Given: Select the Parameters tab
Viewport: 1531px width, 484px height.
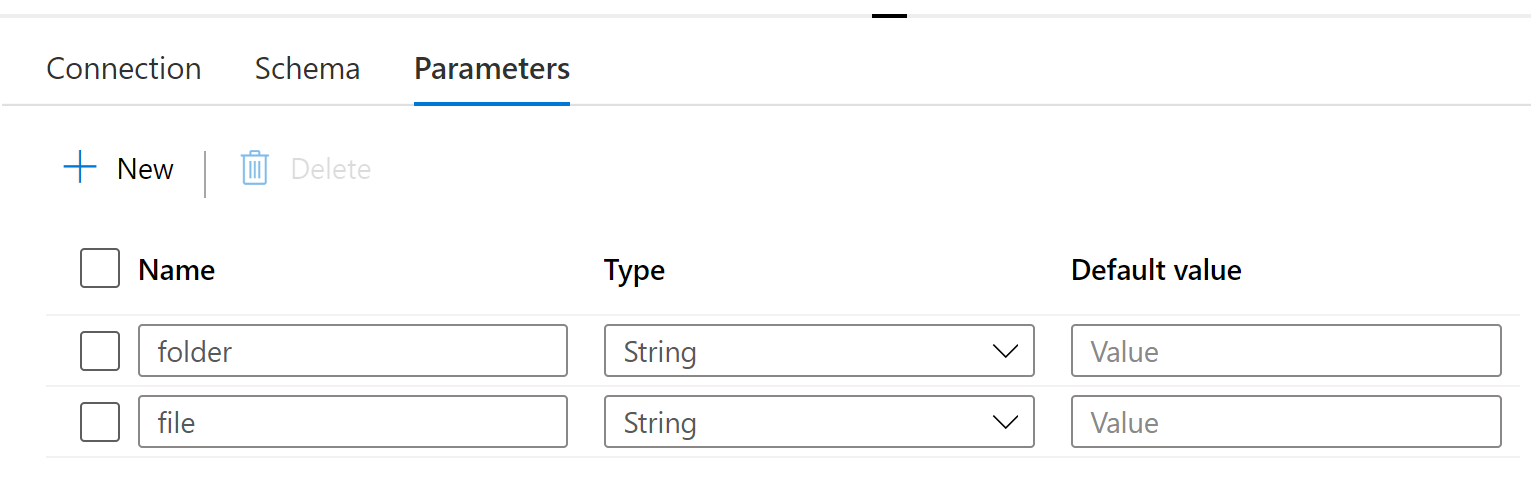Looking at the screenshot, I should [x=492, y=69].
